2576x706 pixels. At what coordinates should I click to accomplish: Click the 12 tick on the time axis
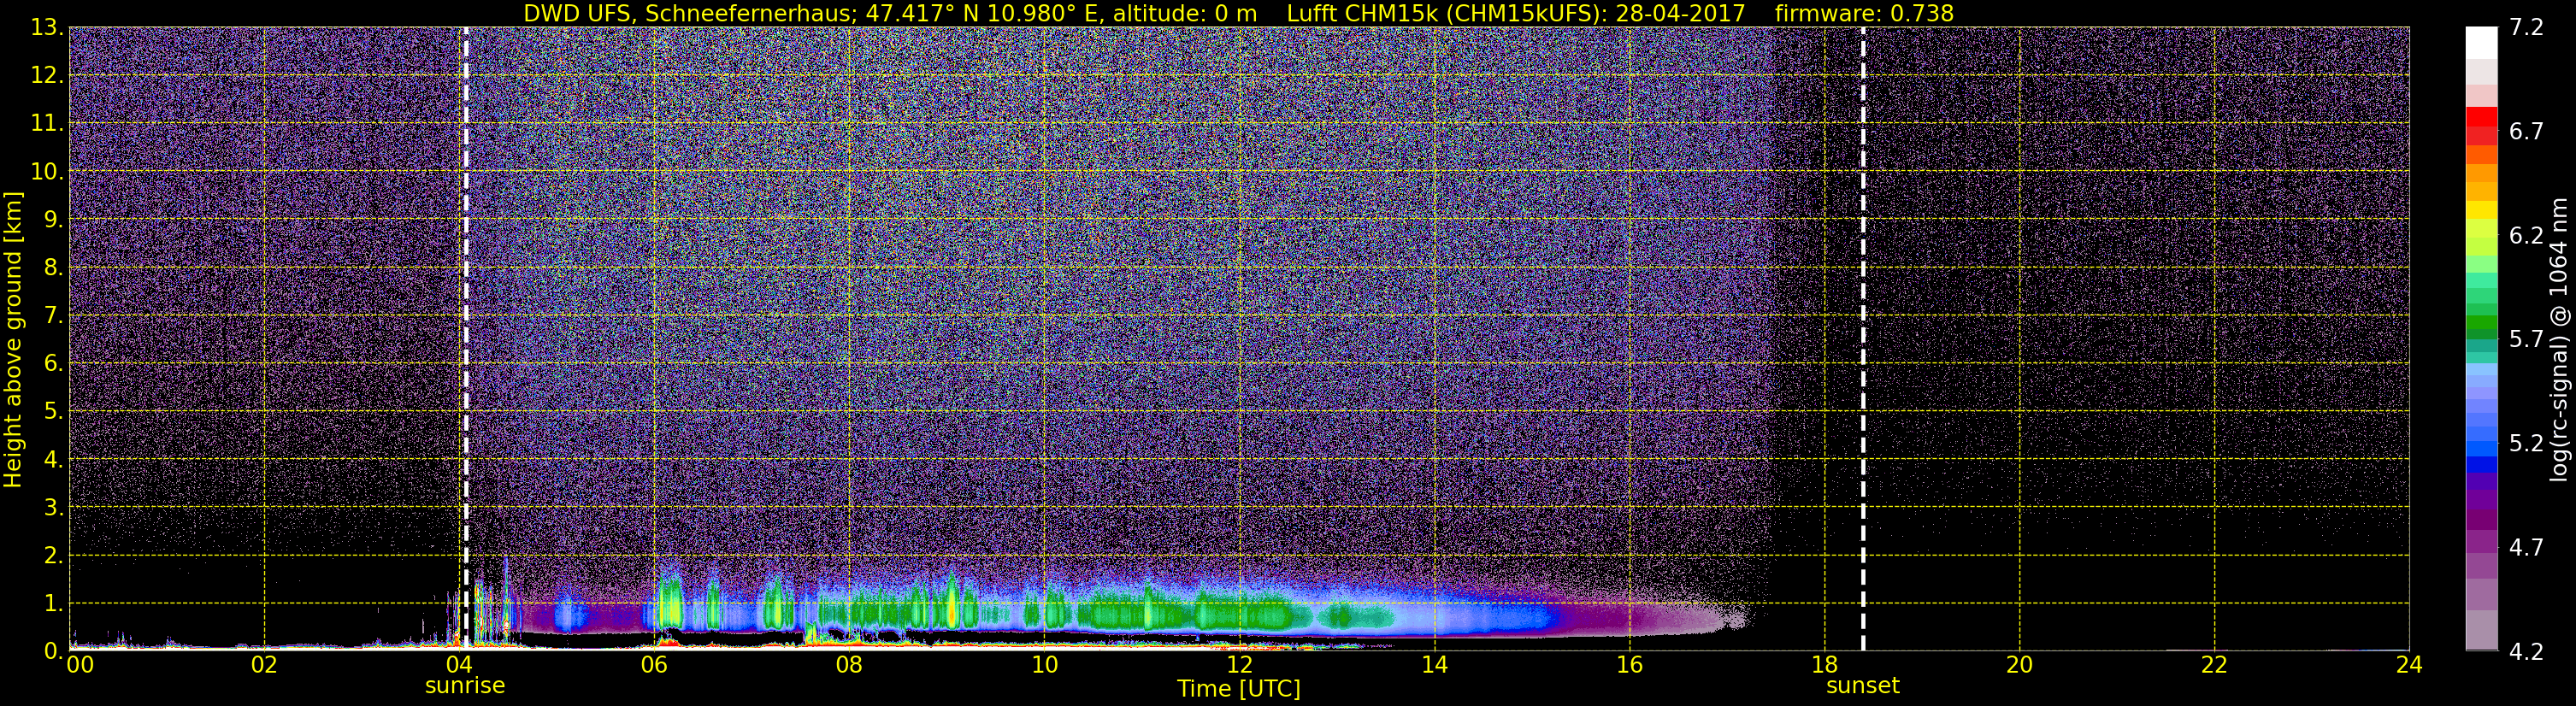click(1239, 665)
